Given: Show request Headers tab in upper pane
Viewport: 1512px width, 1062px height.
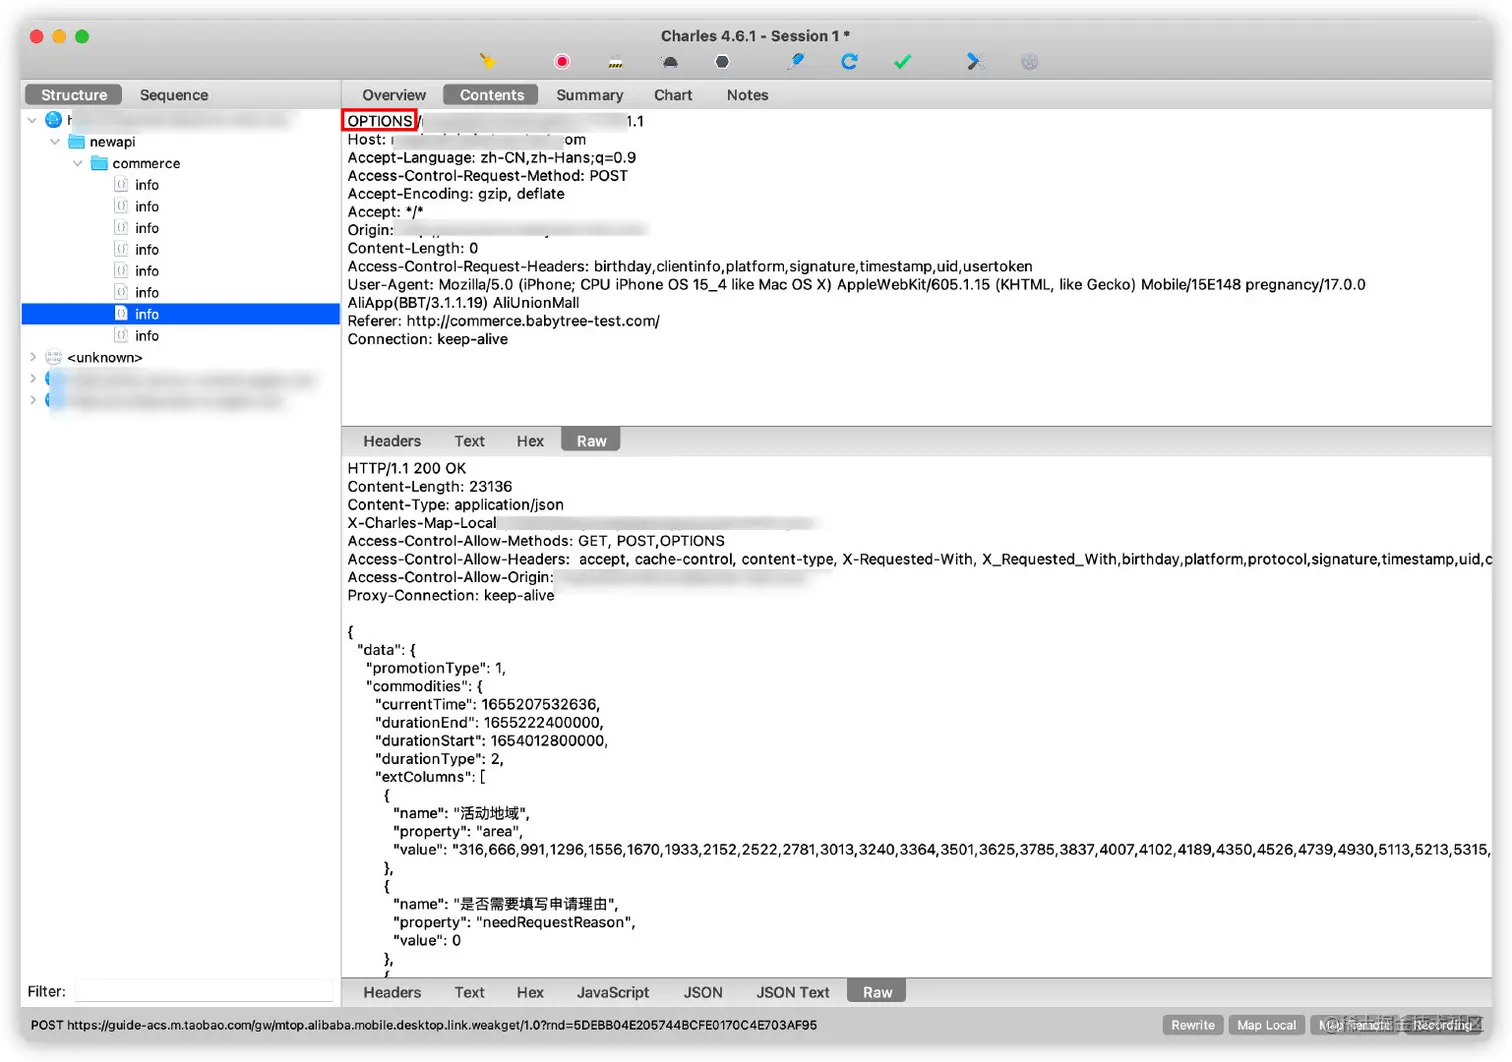Looking at the screenshot, I should [x=392, y=441].
